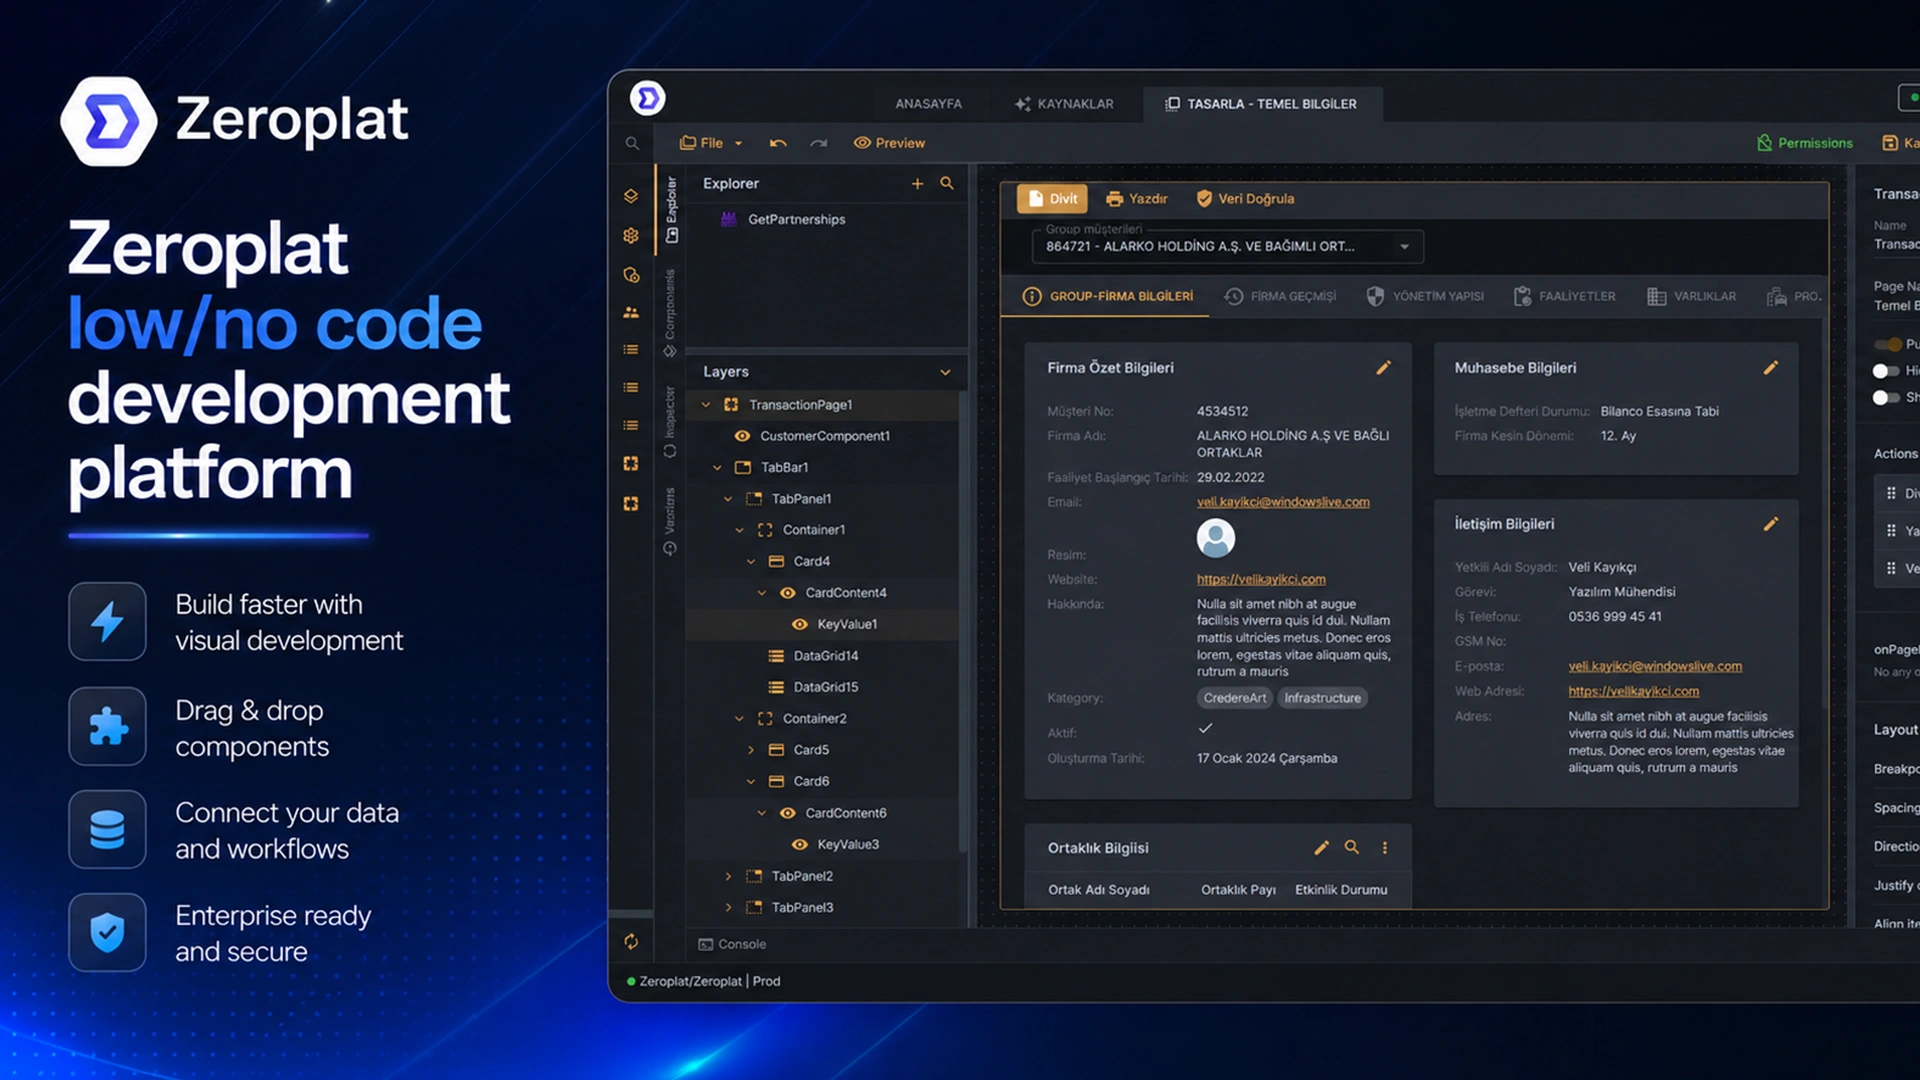Click the Yazdır print button
Image resolution: width=1920 pixels, height=1080 pixels.
click(1137, 198)
